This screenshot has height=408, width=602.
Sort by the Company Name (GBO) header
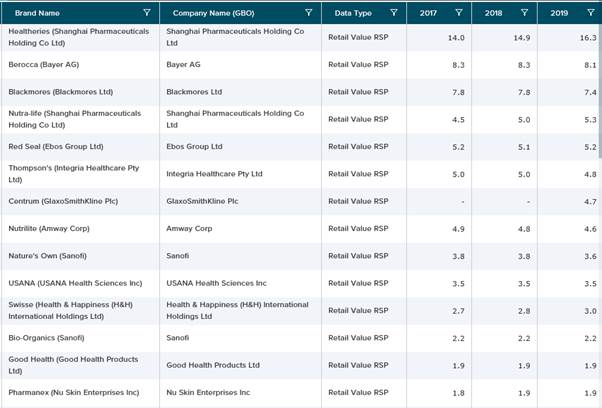click(213, 13)
